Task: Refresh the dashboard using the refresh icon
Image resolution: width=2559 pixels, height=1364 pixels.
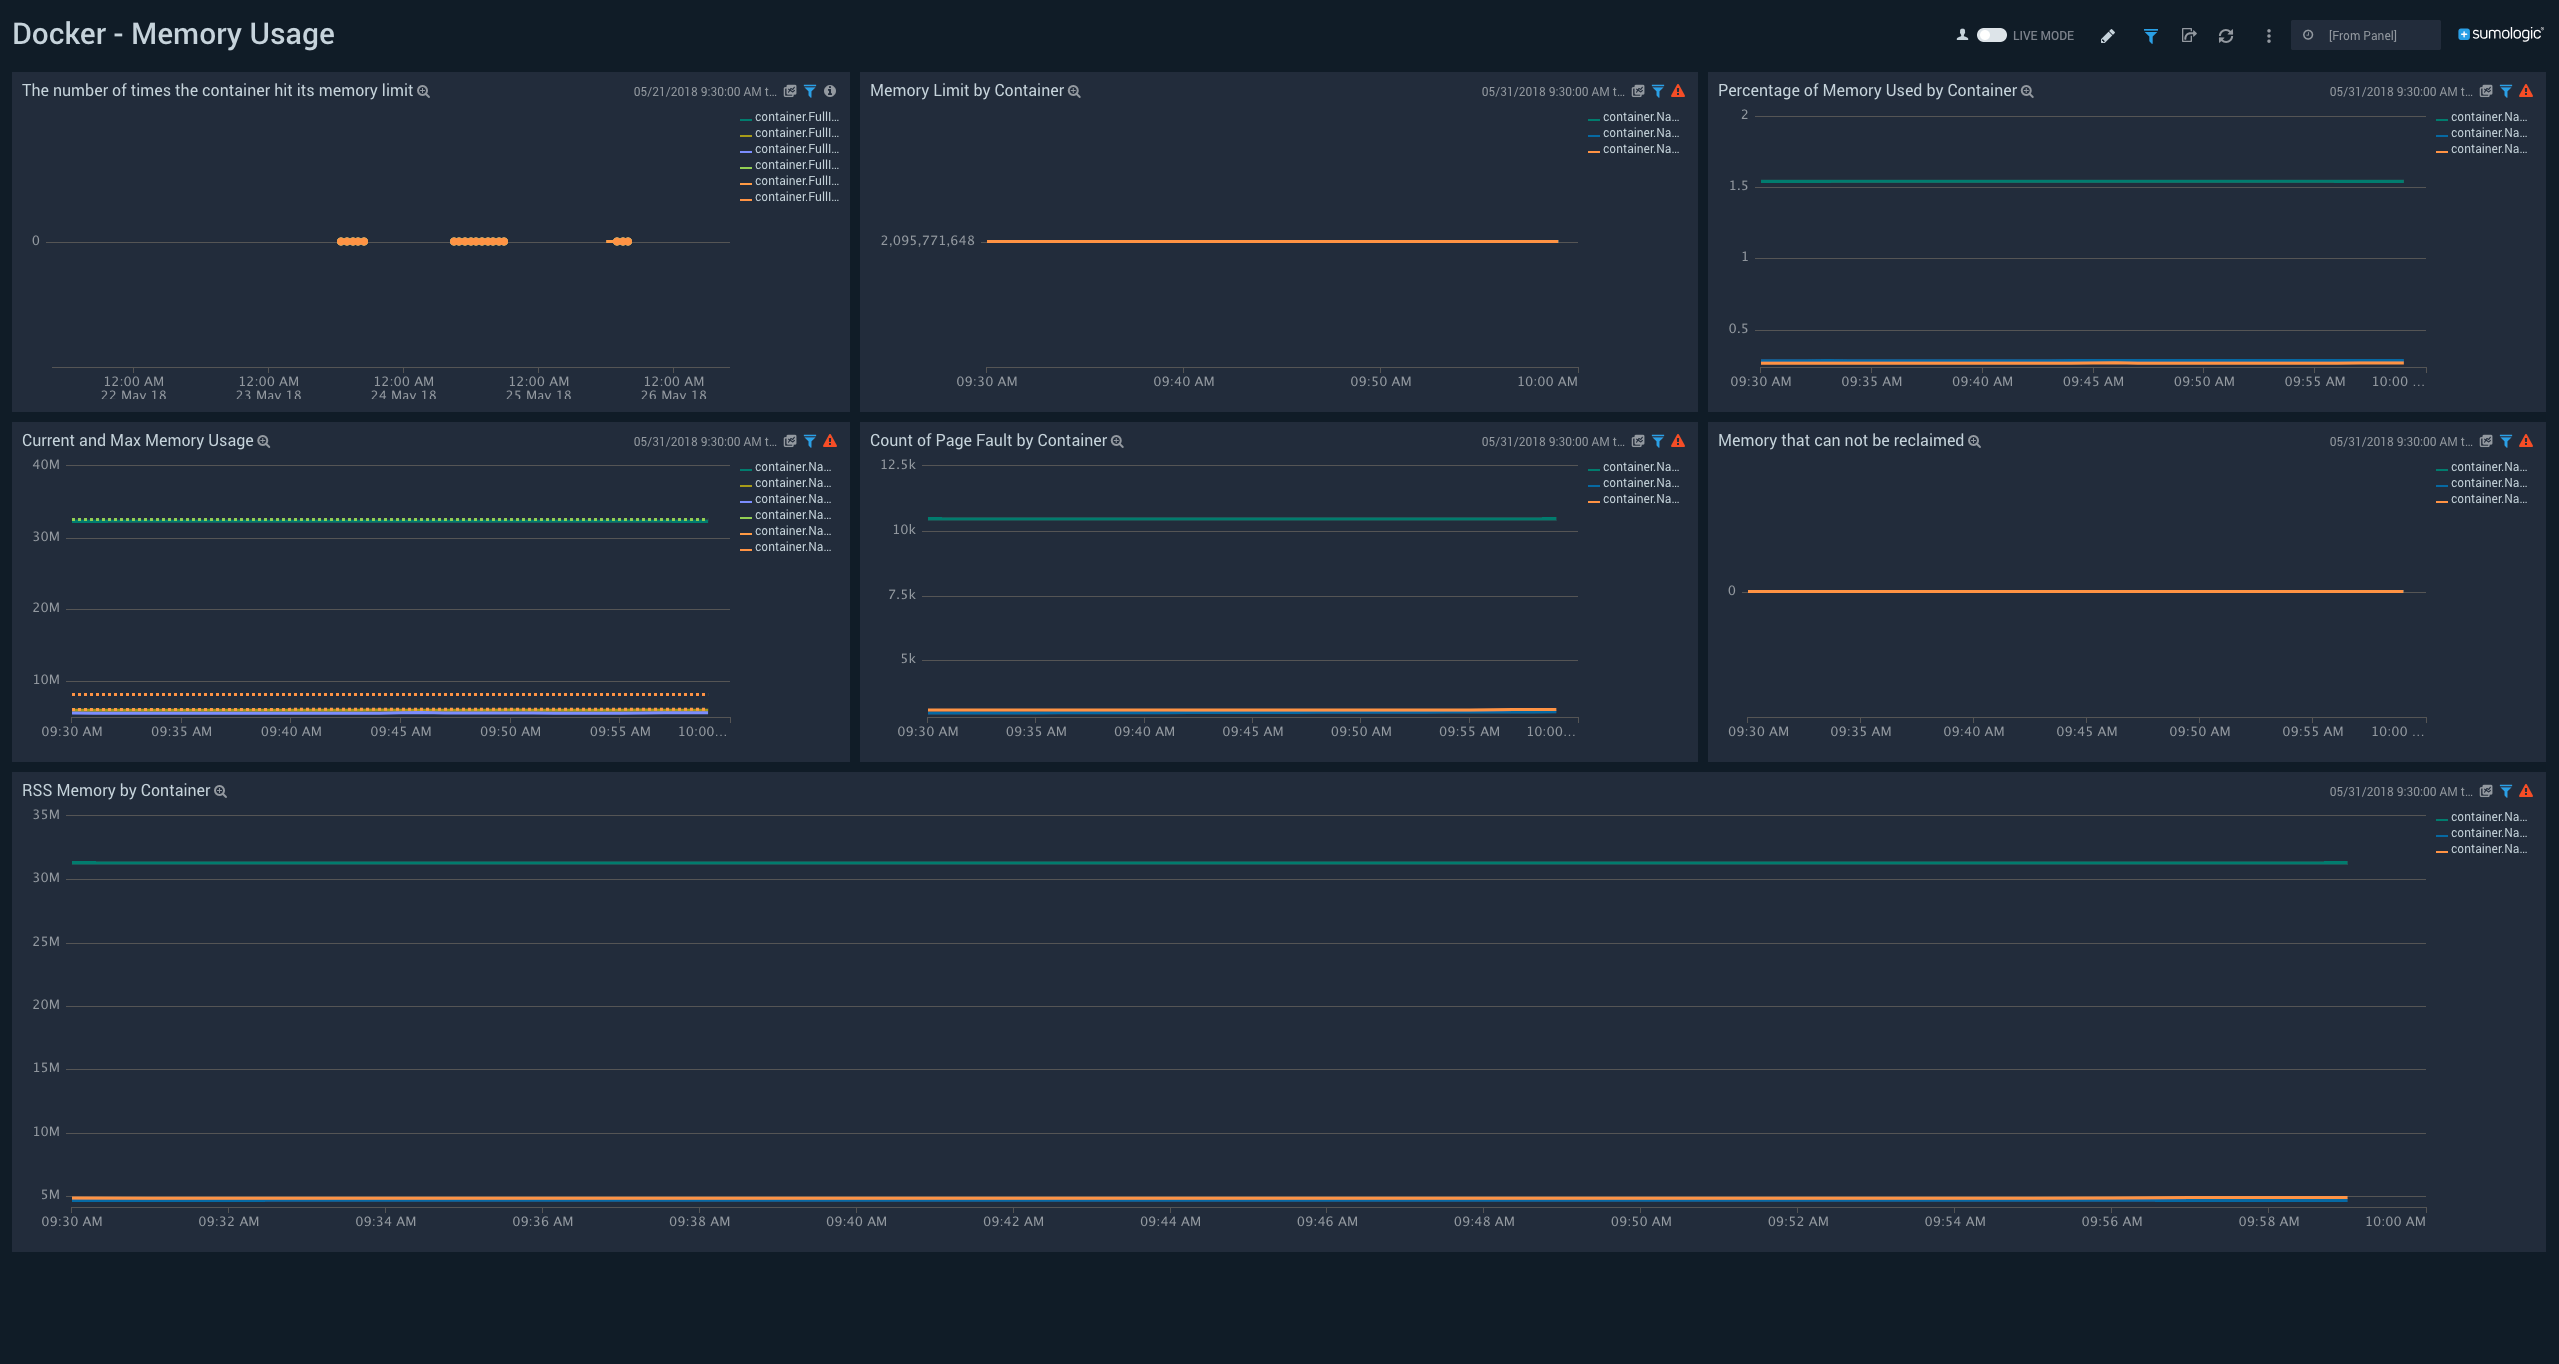Action: pos(2227,35)
